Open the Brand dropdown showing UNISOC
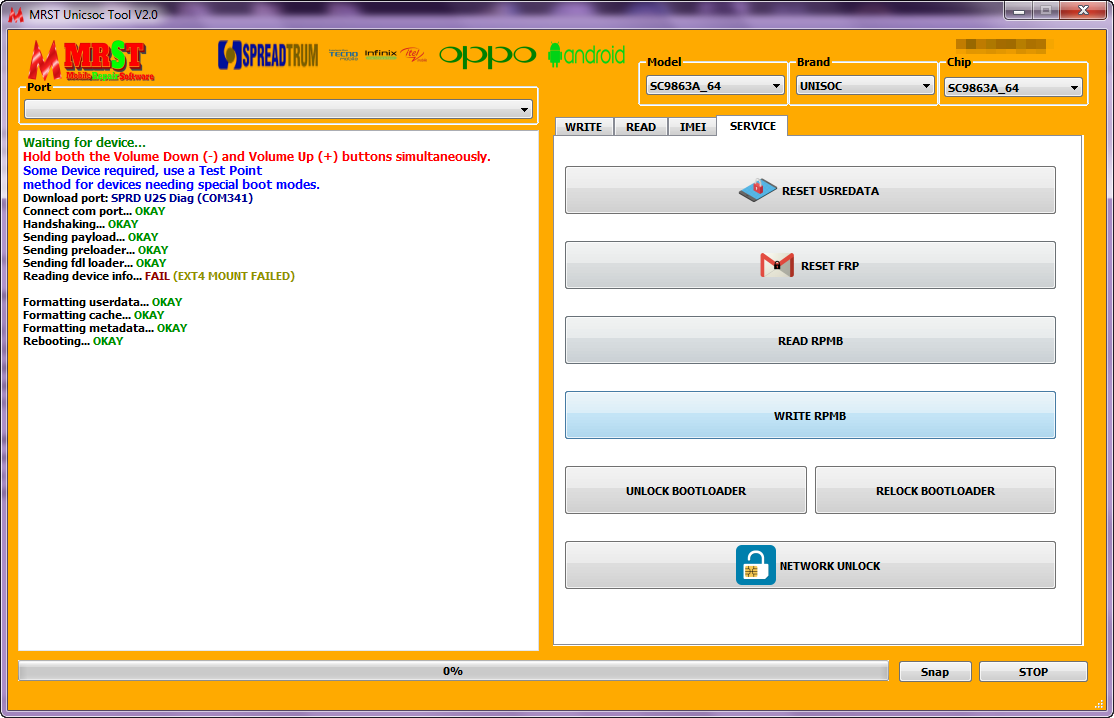1114x718 pixels. click(x=865, y=86)
